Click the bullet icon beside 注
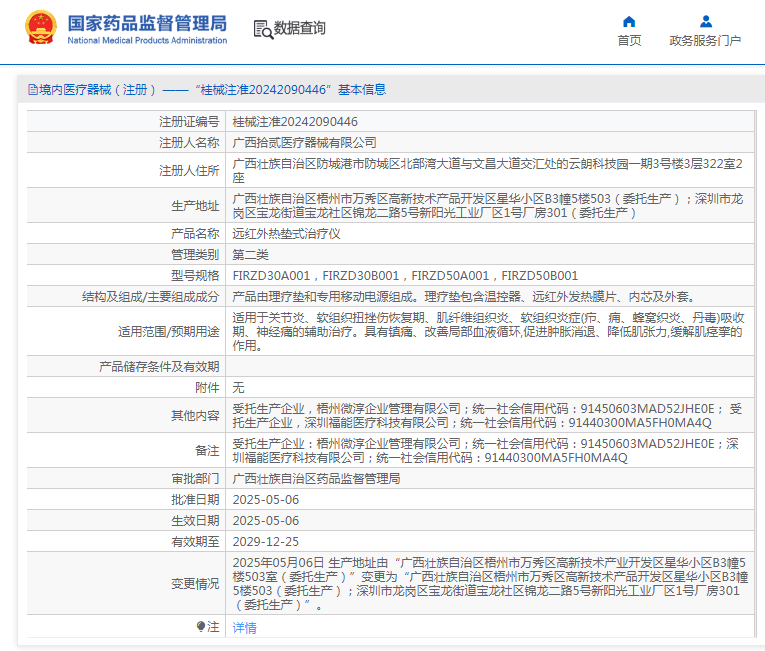765x651 pixels. tap(201, 627)
